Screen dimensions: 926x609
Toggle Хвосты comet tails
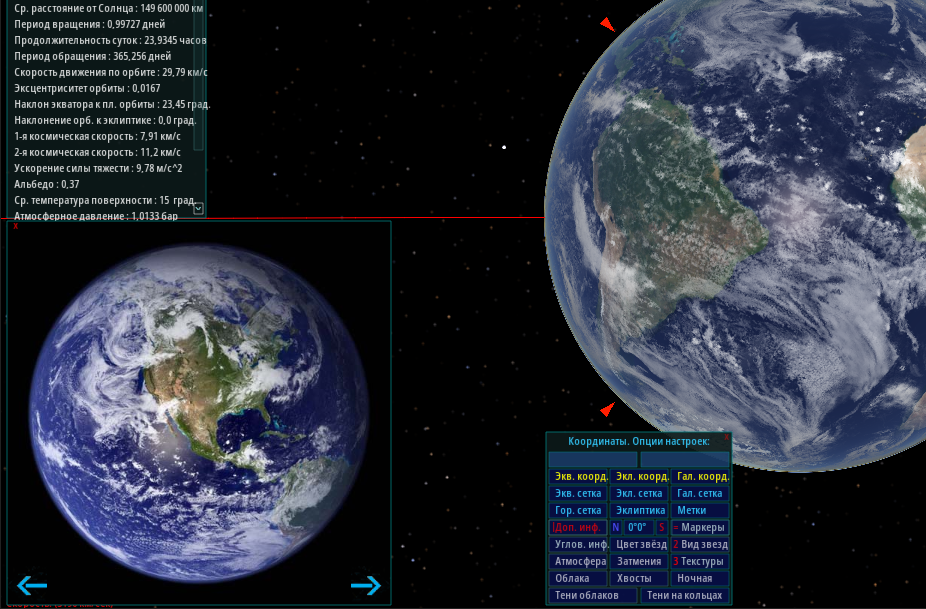pos(639,579)
